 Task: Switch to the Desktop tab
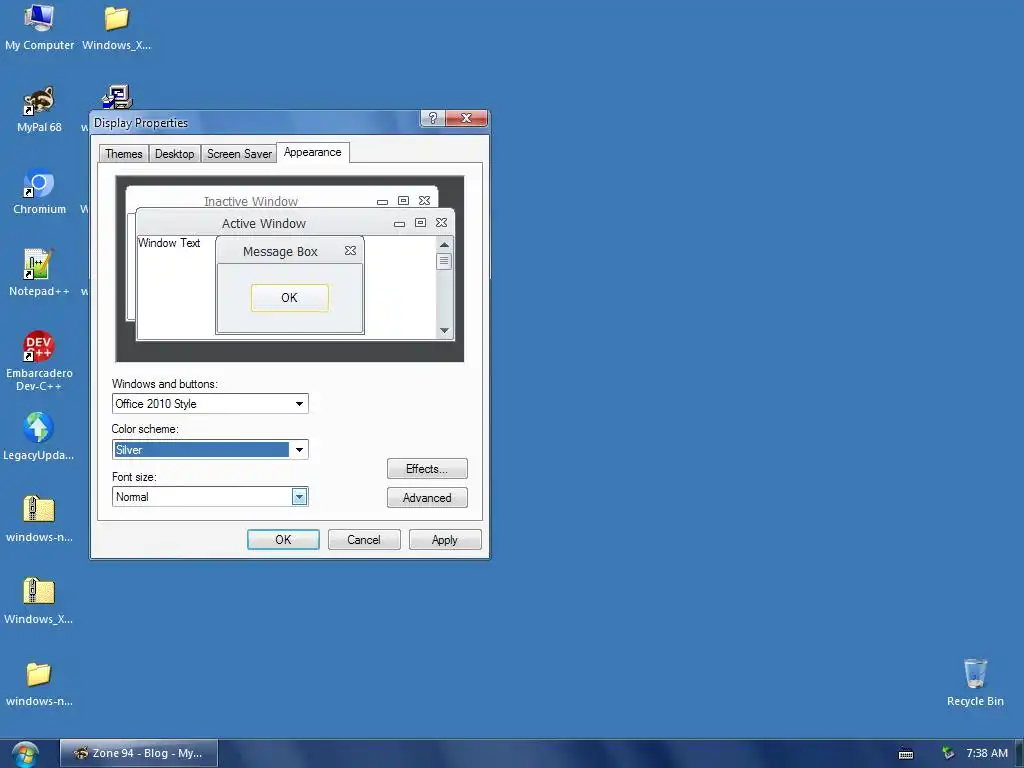point(174,154)
